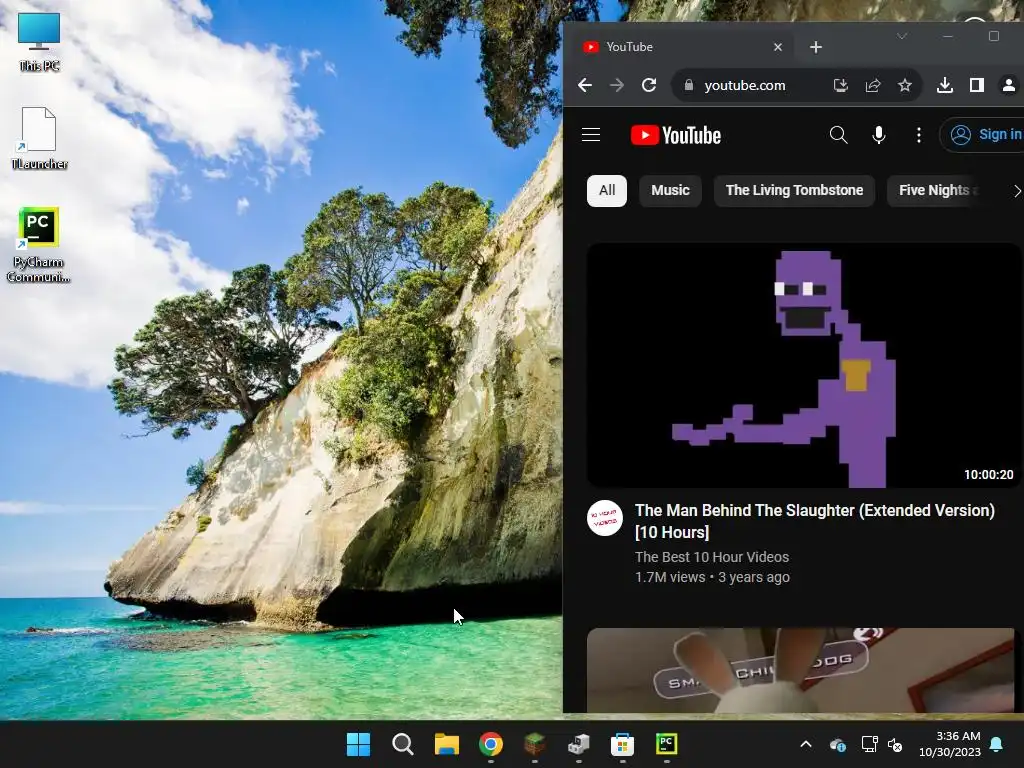Open the Chrome profile icon
This screenshot has height=768, width=1024.
click(x=1008, y=86)
